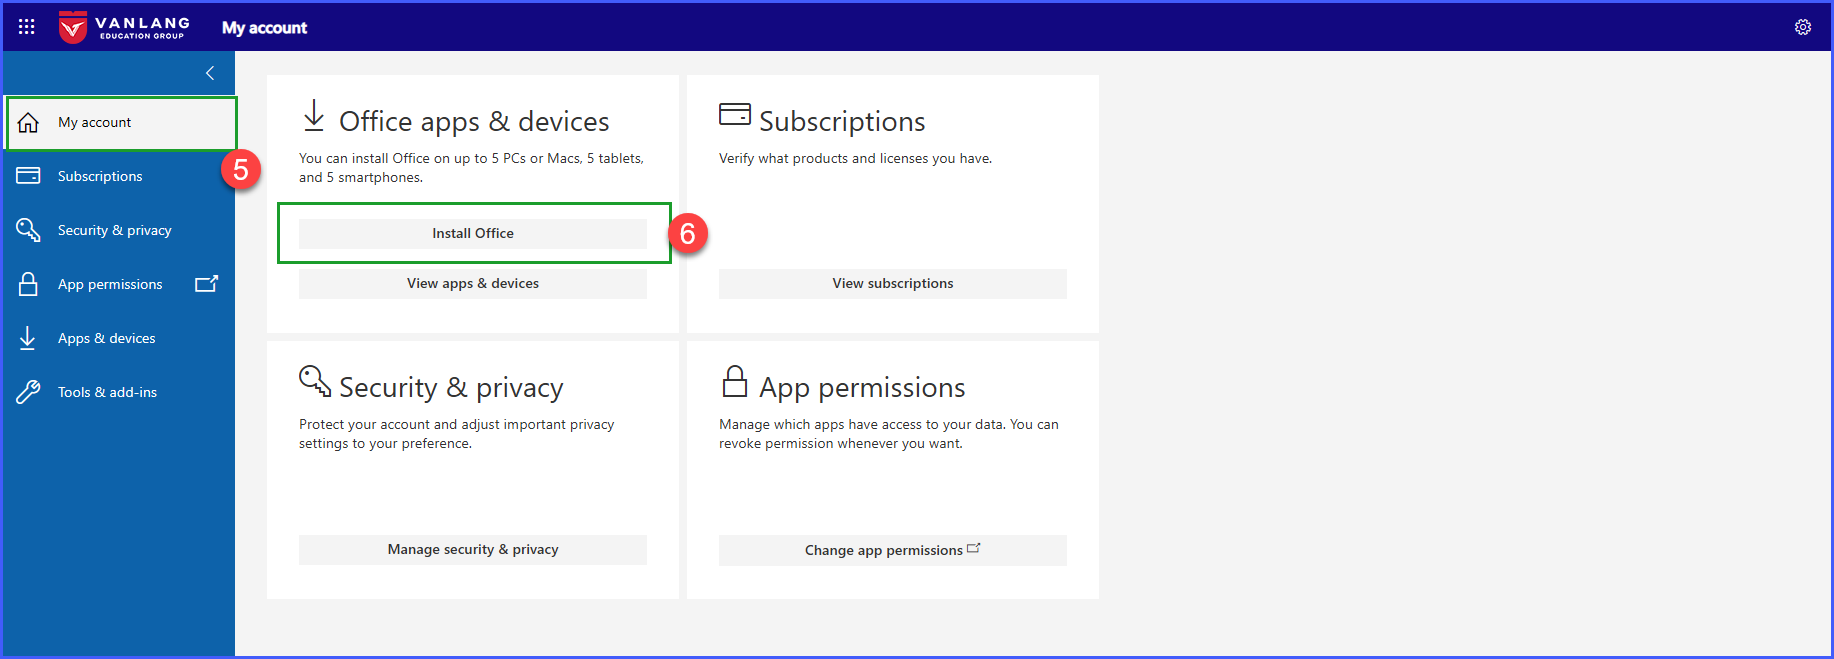
Task: Open Subscriptions from the sidebar
Action: click(119, 176)
